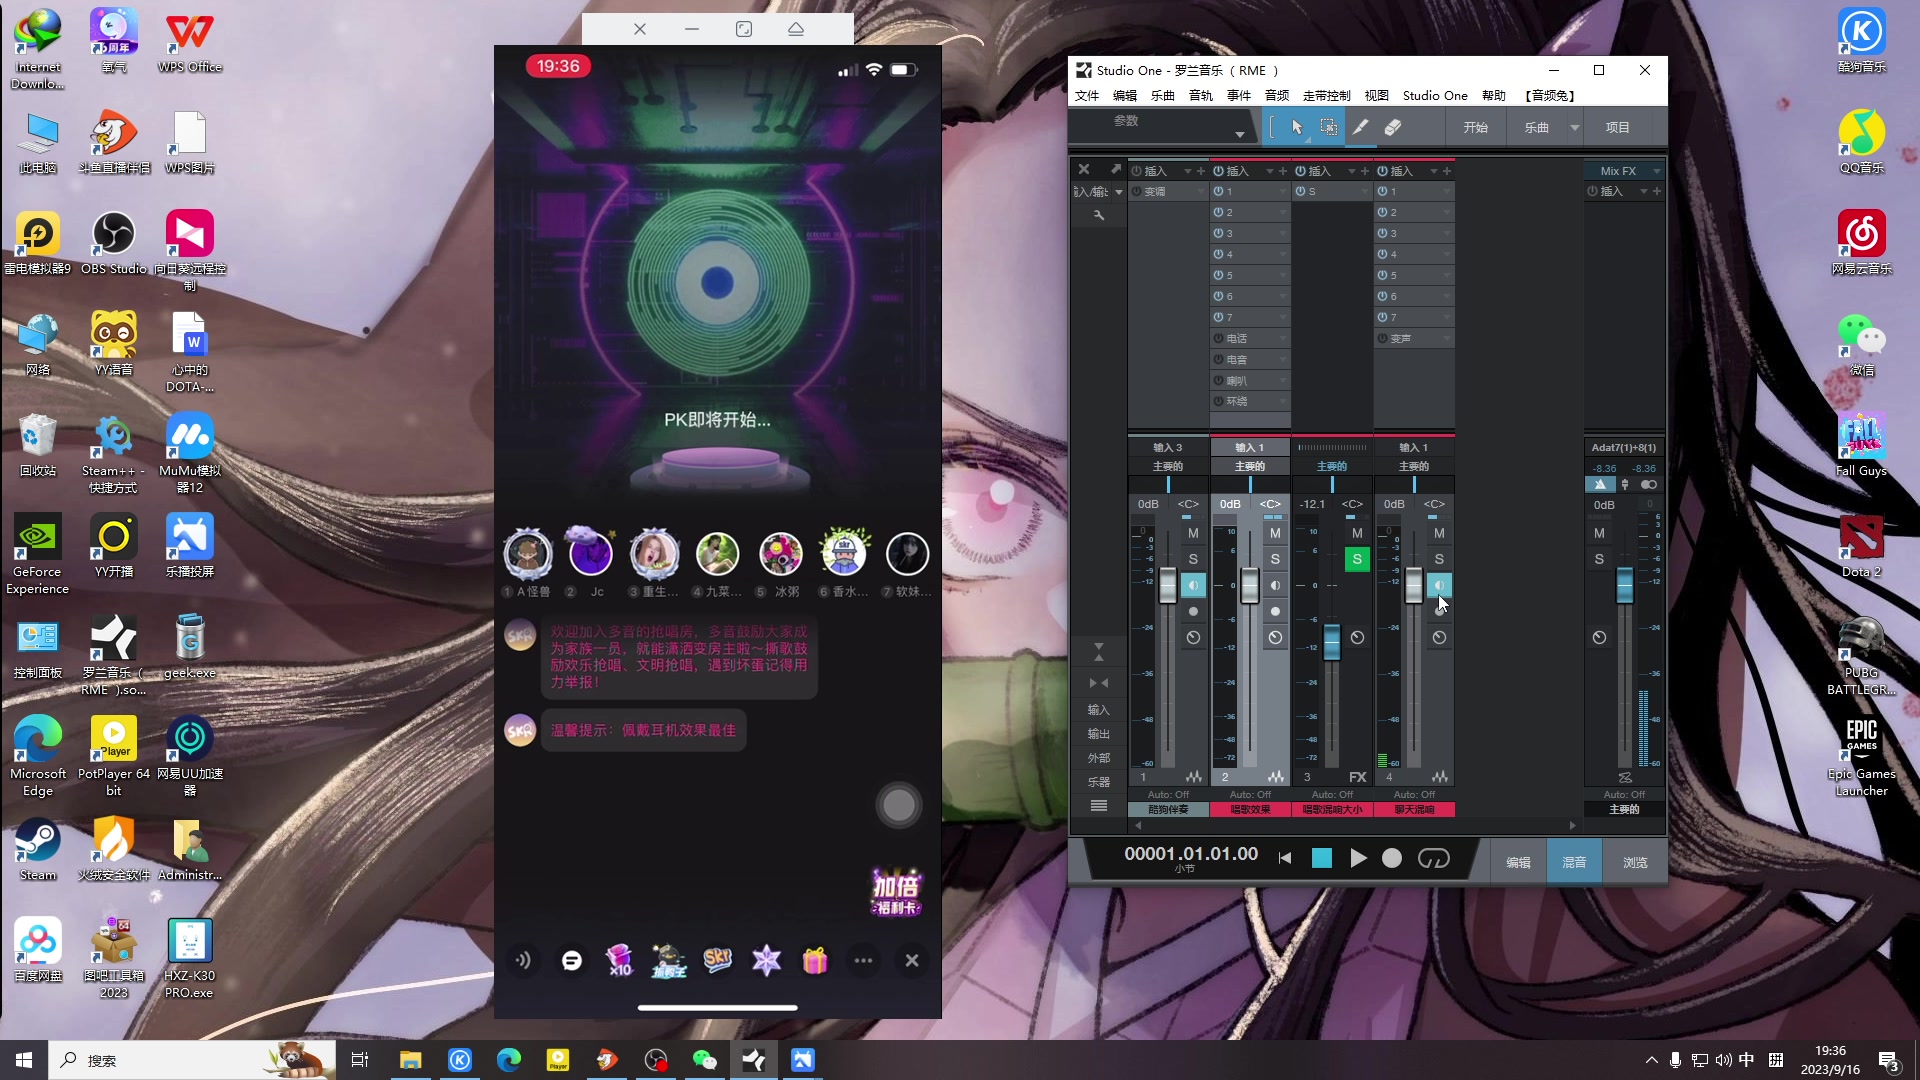Toggle power for 变调 insert on channel 1
Image resolution: width=1920 pixels, height=1080 pixels.
point(1137,191)
